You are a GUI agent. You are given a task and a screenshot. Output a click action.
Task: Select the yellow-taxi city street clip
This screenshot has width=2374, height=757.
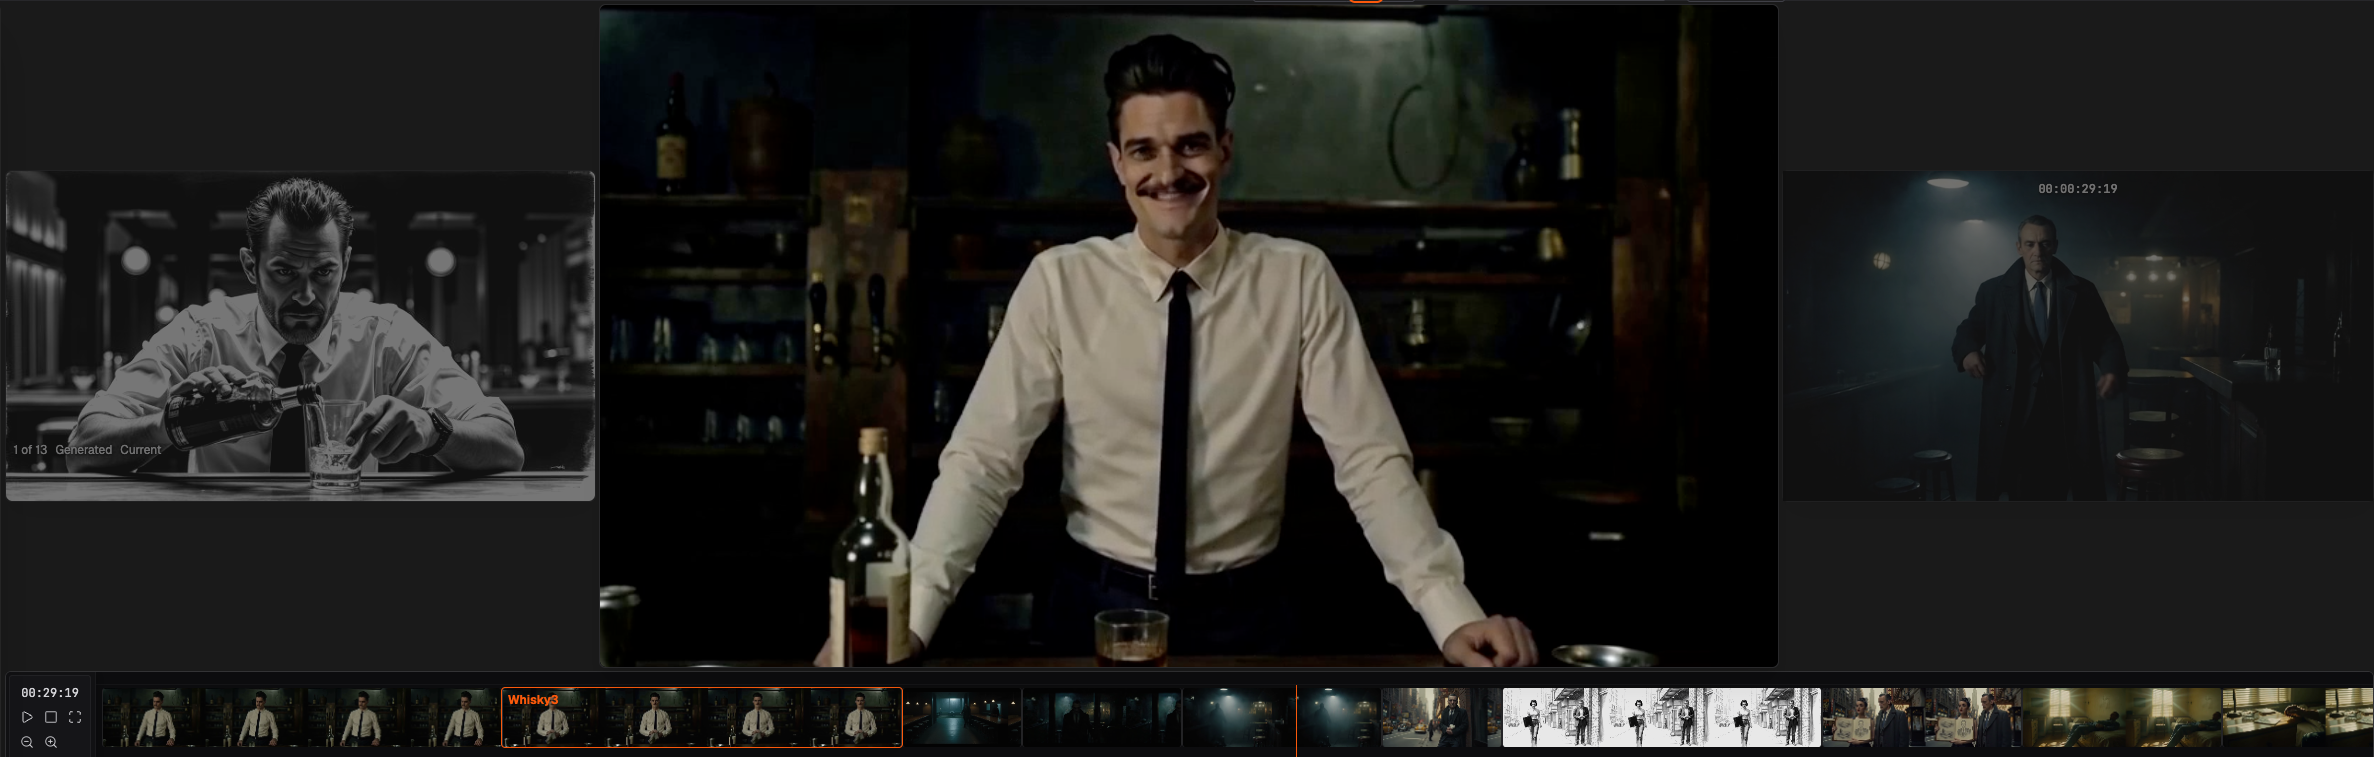(1441, 717)
